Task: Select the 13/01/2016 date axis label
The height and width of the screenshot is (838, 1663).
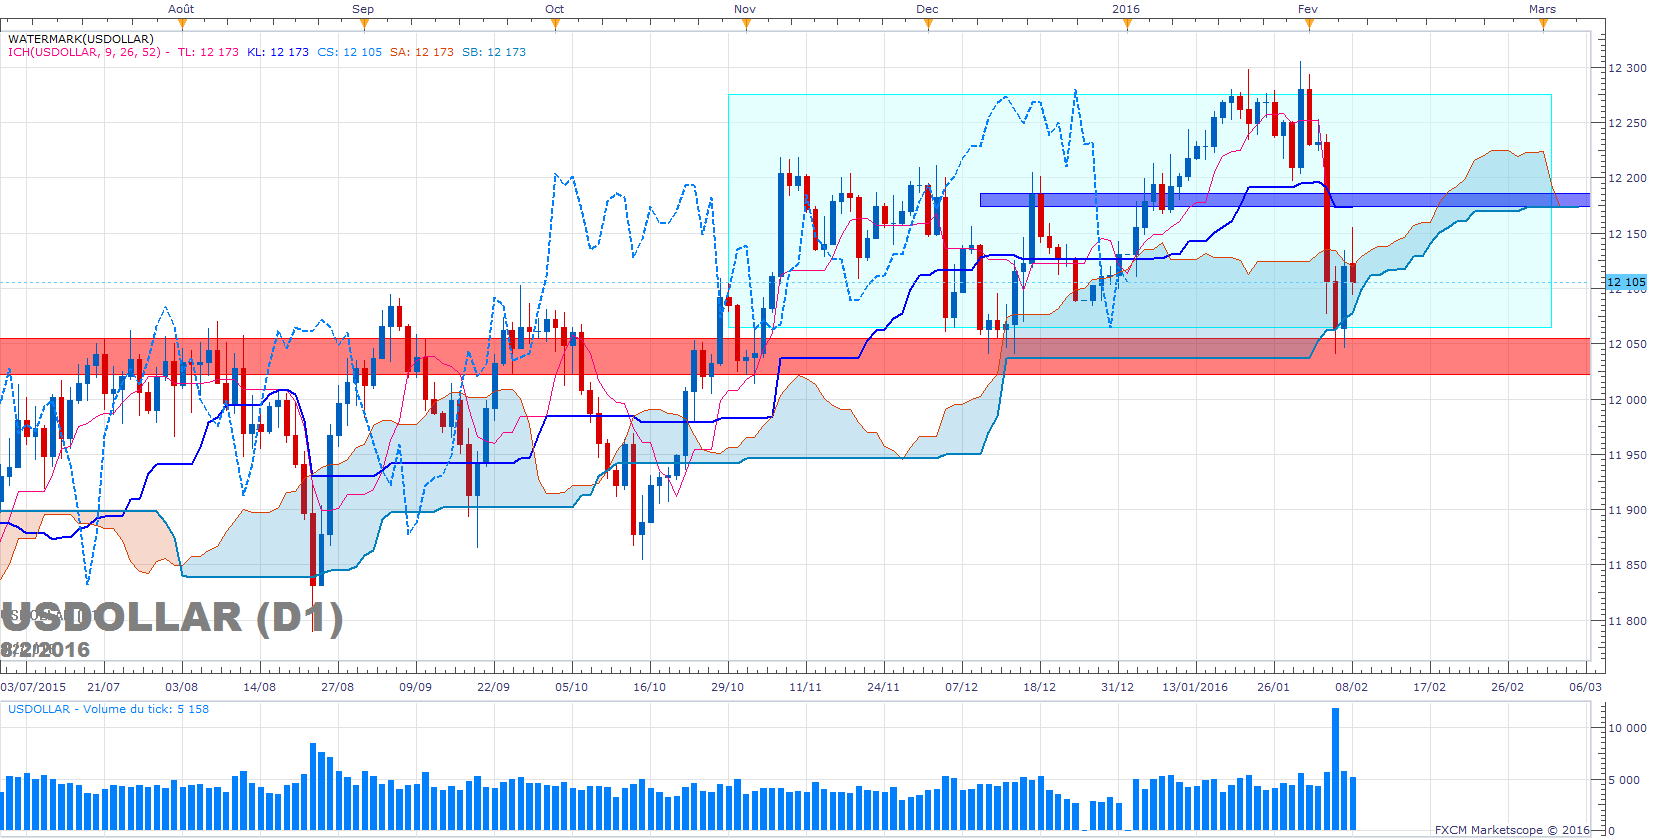Action: [x=1195, y=687]
